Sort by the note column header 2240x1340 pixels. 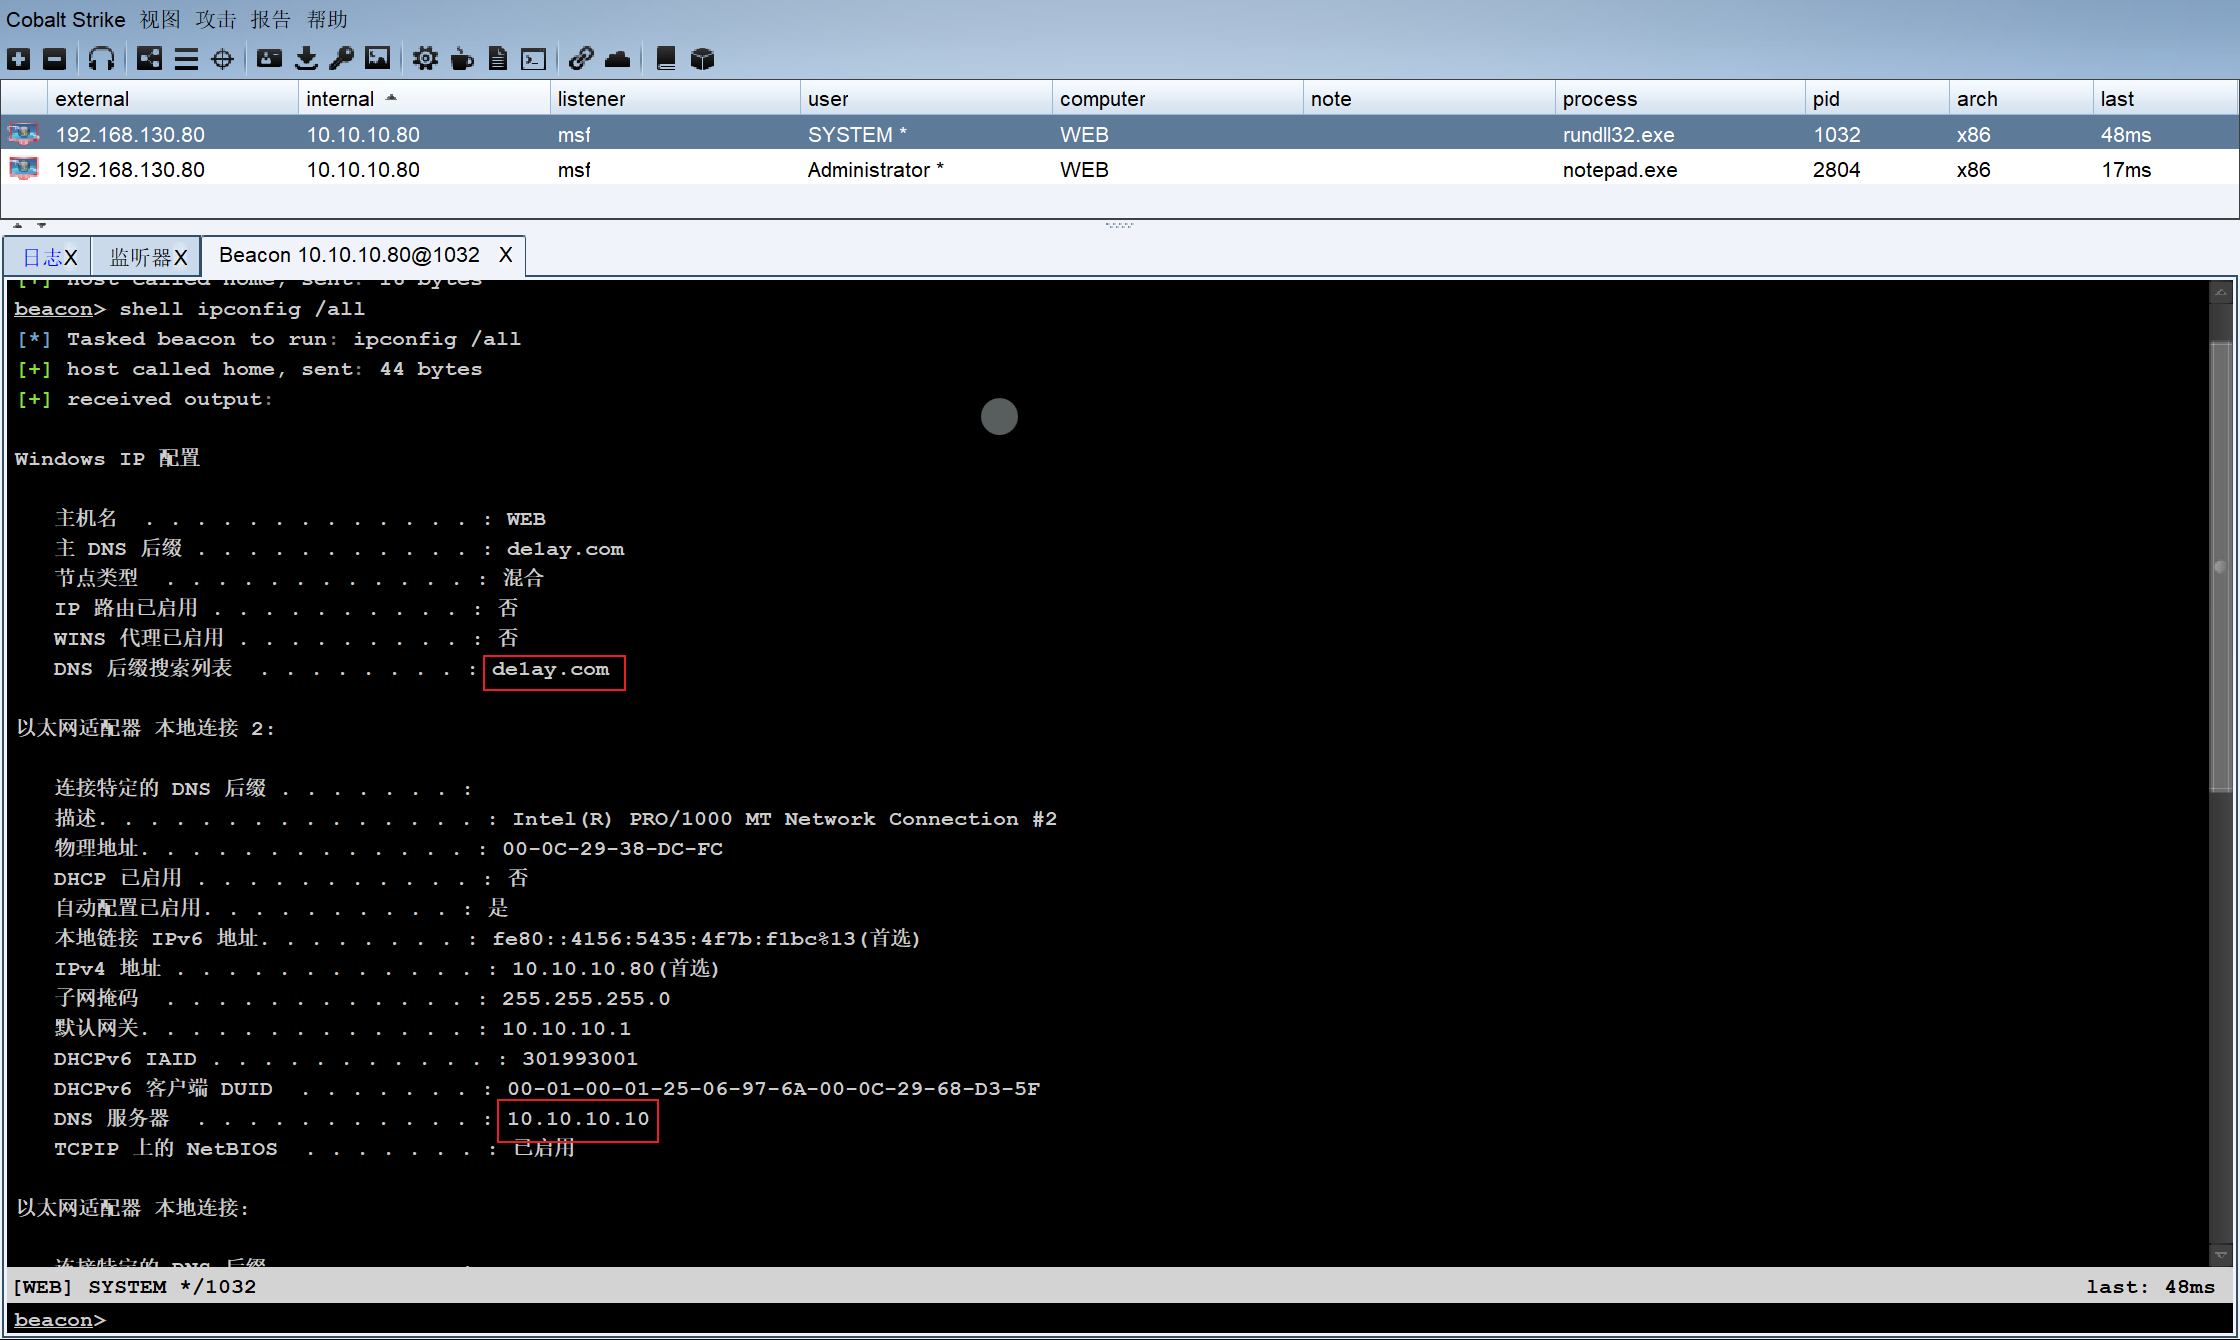pyautogui.click(x=1428, y=98)
